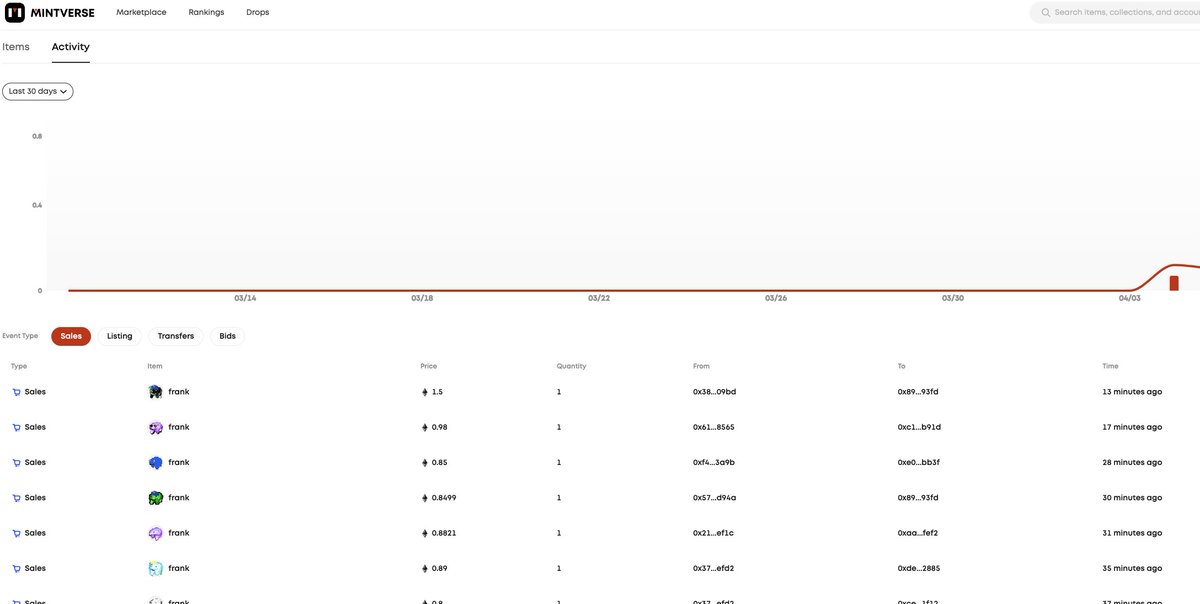Click the ETH icon beside price 0.85
Viewport: 1200px width, 604px height.
coord(424,463)
